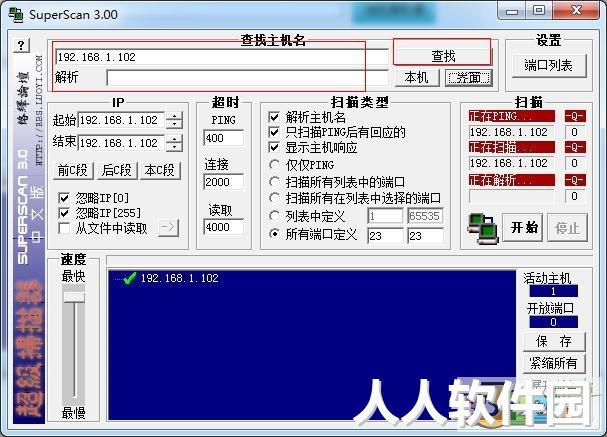Click the 开放端口 count value
This screenshot has height=437, width=607.
(x=554, y=322)
